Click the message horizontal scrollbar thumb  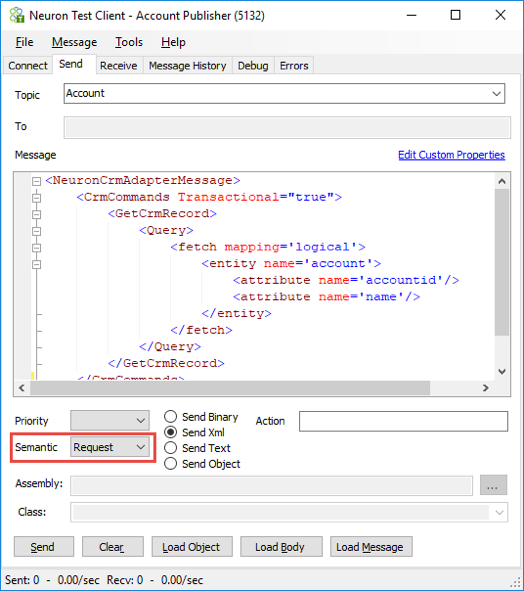(230, 388)
